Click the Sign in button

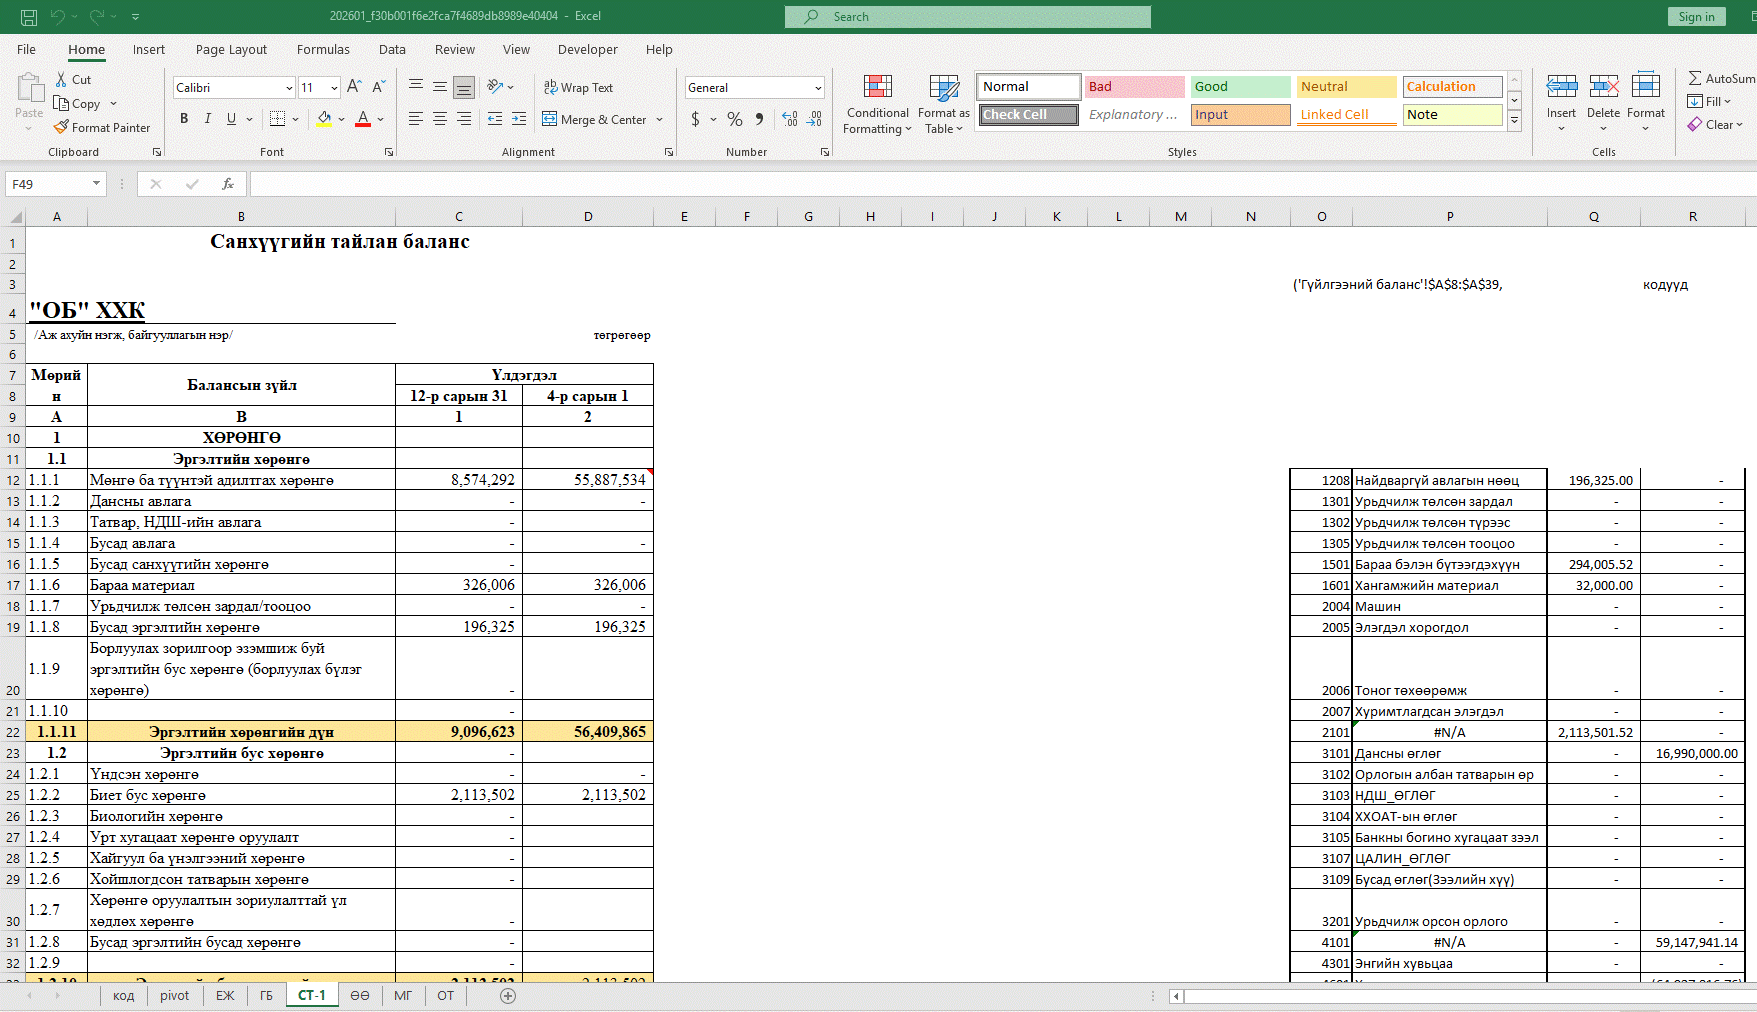[x=1696, y=16]
